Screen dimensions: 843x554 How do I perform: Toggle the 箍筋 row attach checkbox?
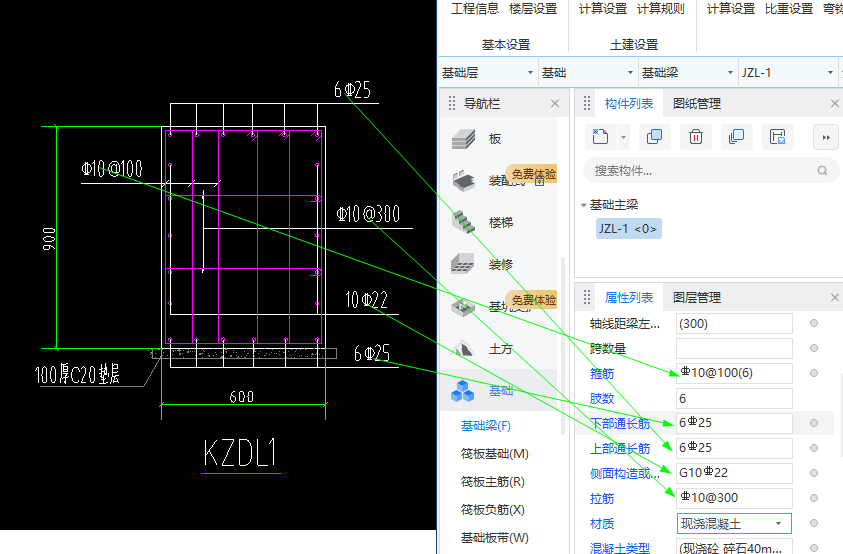pyautogui.click(x=813, y=373)
